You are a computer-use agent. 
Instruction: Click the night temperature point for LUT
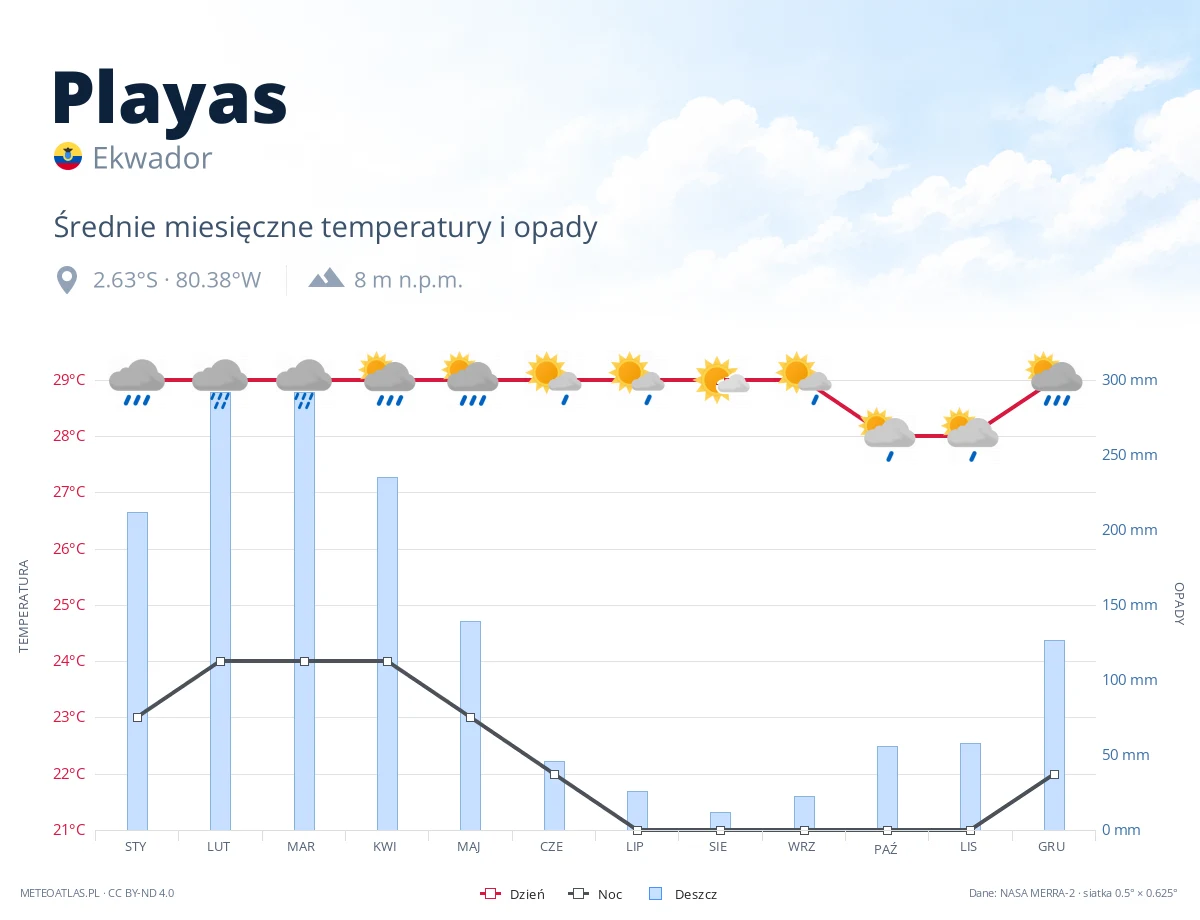click(220, 661)
